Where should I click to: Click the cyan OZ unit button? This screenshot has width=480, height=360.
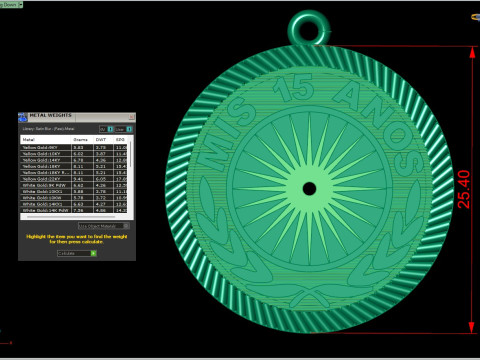pyautogui.click(x=110, y=129)
